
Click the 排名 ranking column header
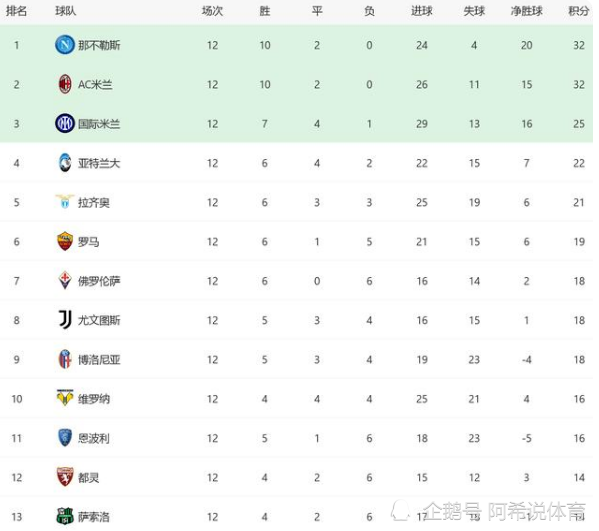click(16, 11)
